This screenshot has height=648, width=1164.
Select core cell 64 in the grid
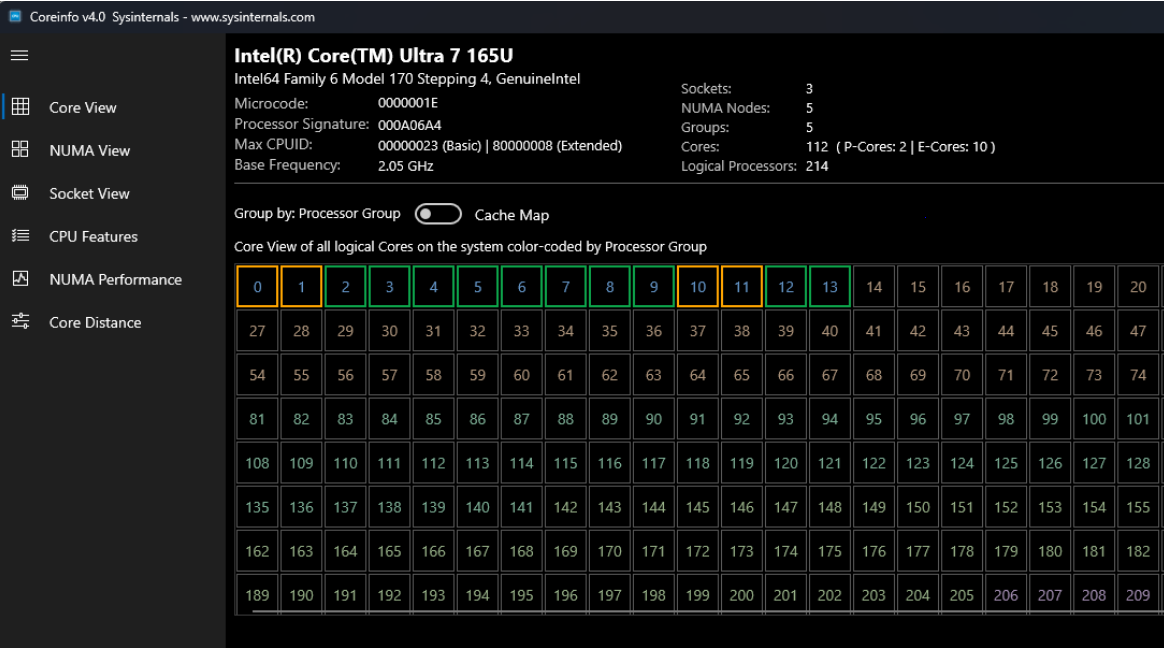tap(697, 375)
